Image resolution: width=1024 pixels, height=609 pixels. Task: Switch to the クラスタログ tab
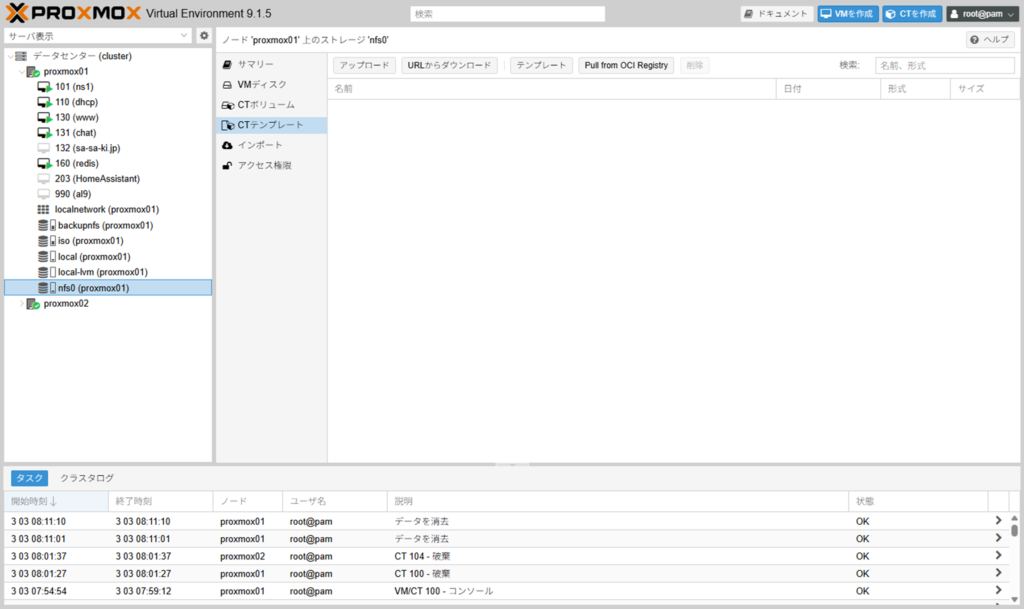[87, 479]
